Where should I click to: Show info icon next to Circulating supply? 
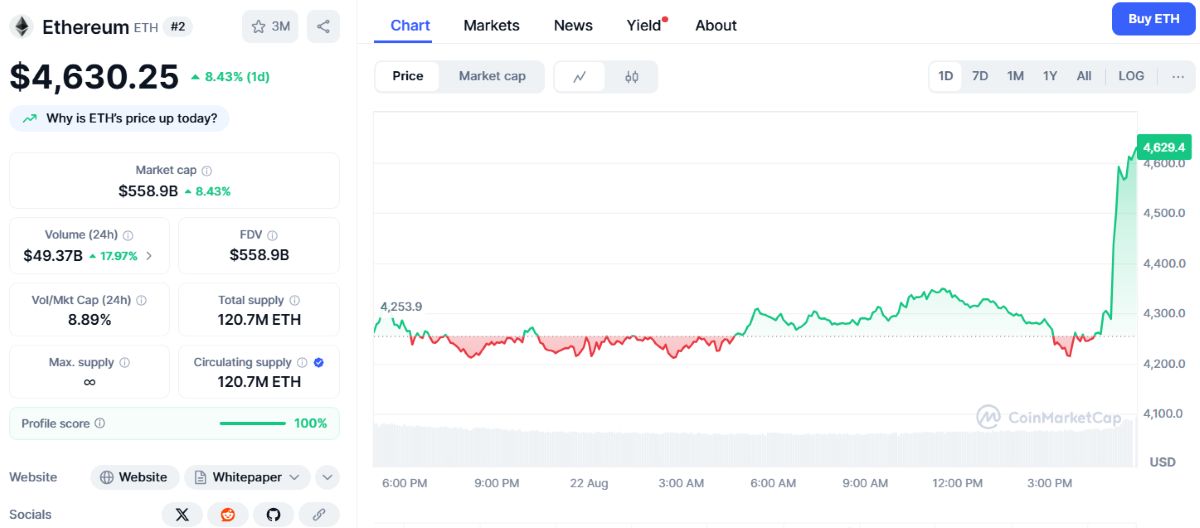(x=302, y=362)
